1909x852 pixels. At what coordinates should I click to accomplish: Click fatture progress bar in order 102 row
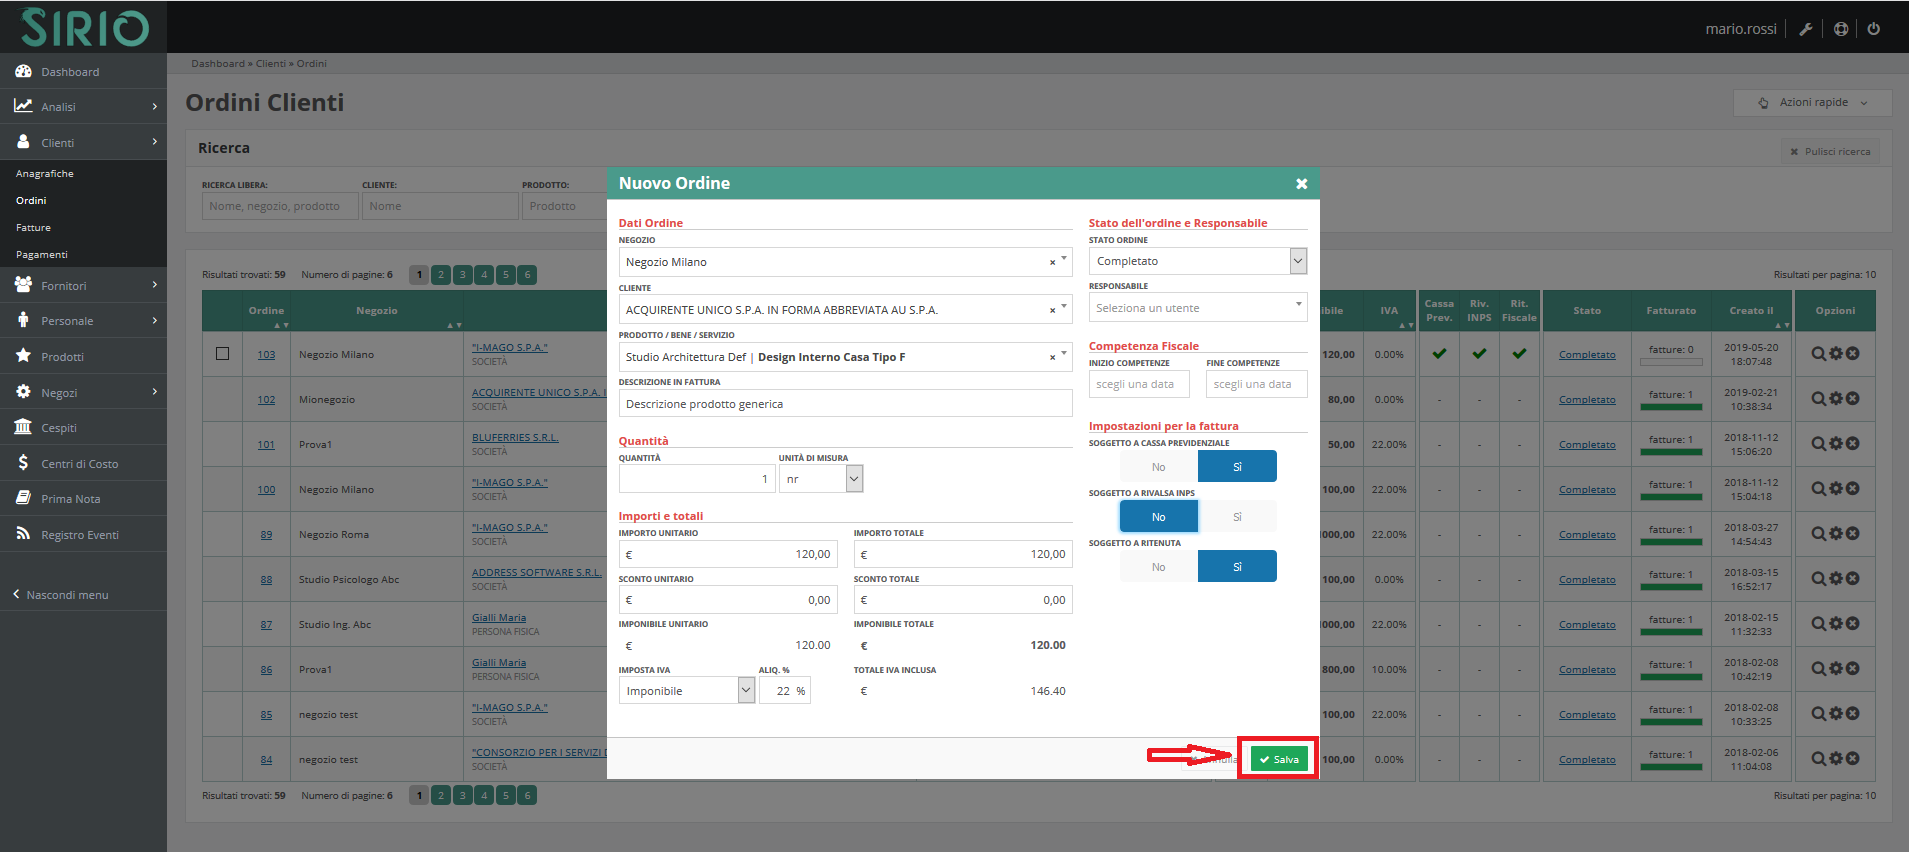click(x=1671, y=403)
